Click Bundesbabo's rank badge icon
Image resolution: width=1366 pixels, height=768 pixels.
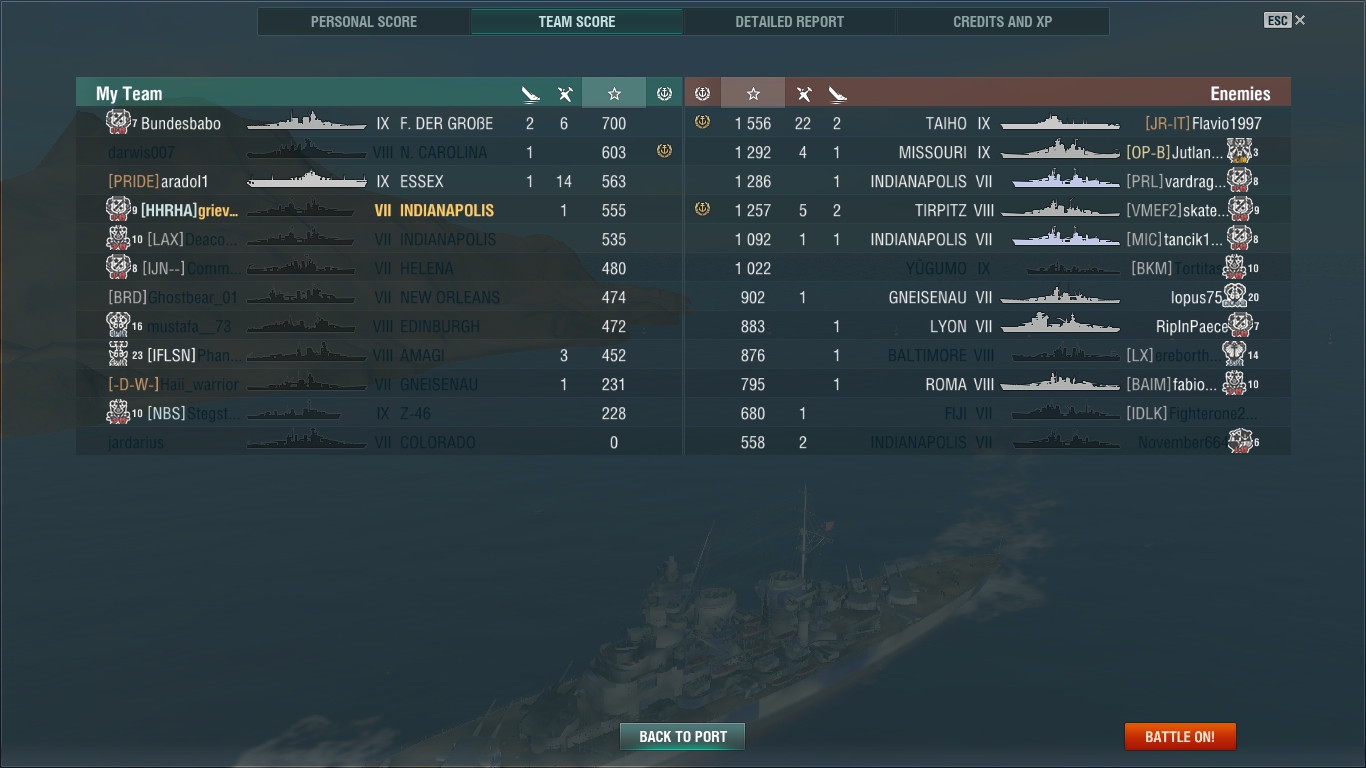point(118,122)
